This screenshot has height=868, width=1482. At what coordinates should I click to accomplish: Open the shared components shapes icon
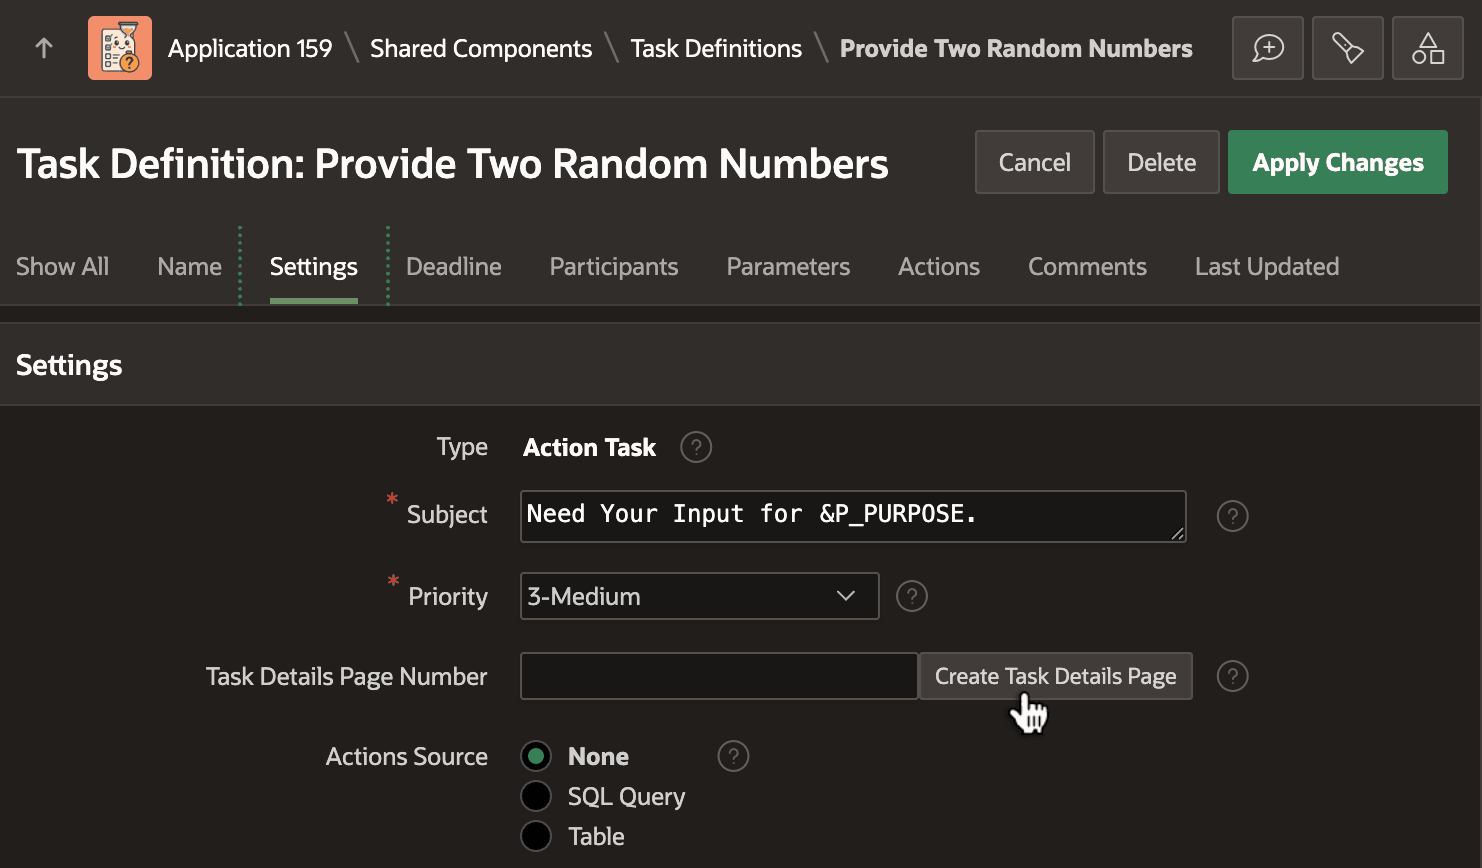(x=1428, y=48)
